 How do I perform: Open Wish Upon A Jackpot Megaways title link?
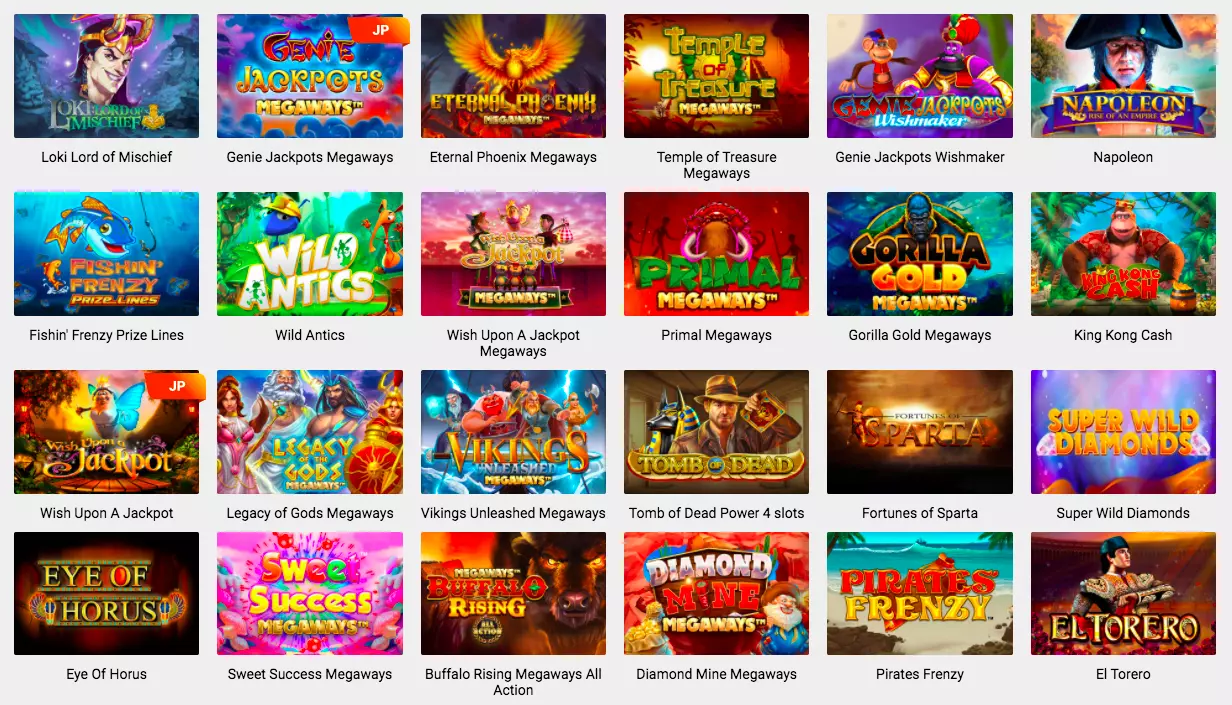(x=513, y=343)
